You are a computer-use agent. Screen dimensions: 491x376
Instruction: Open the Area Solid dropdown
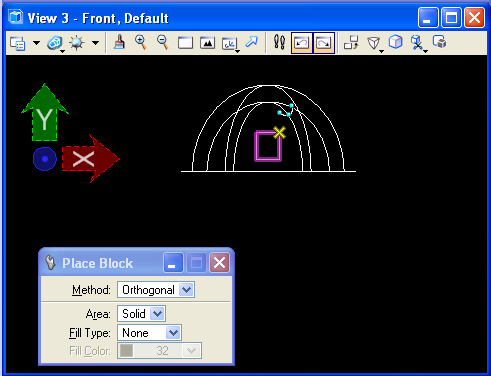tap(141, 314)
